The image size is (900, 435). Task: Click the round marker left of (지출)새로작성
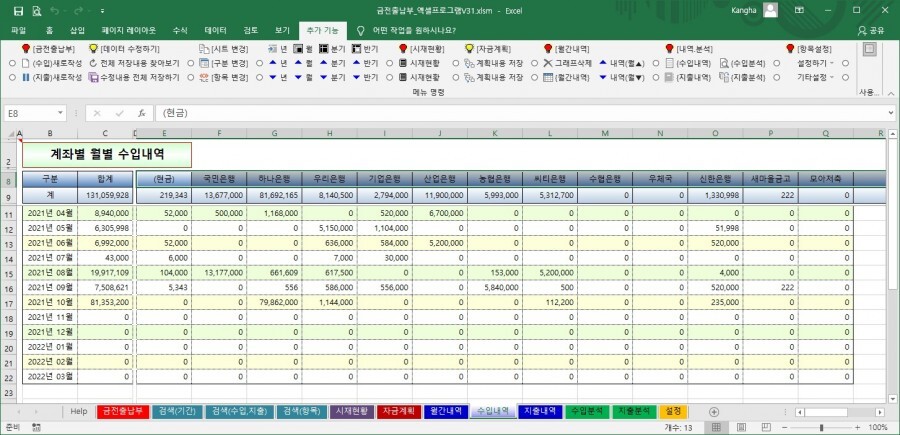click(13, 77)
